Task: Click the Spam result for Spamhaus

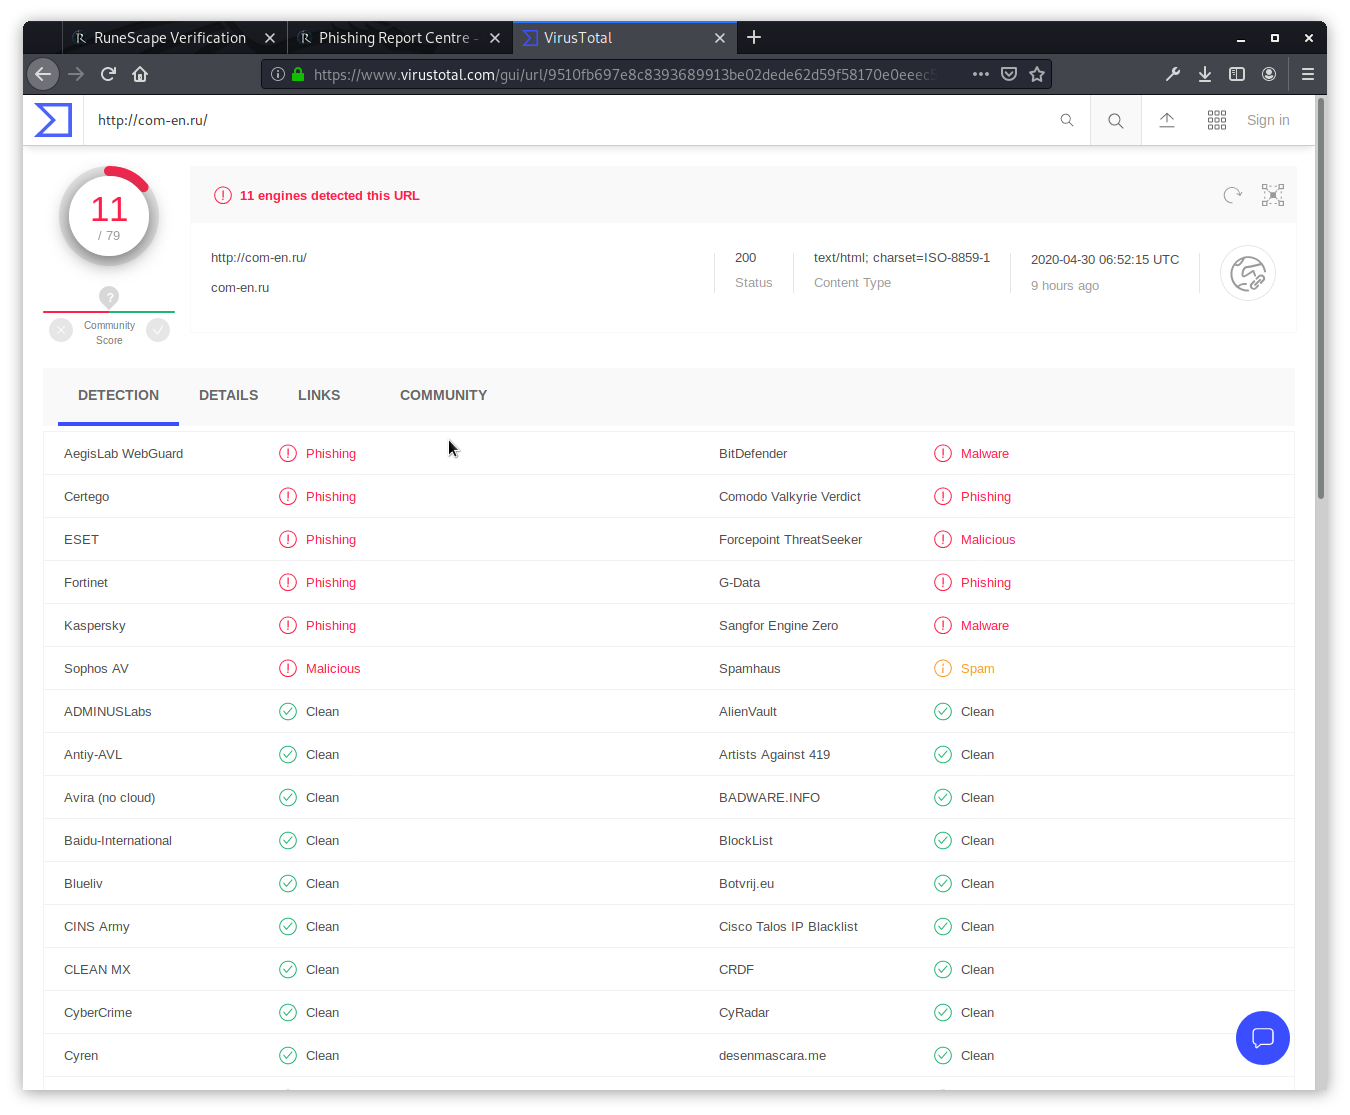Action: (978, 669)
